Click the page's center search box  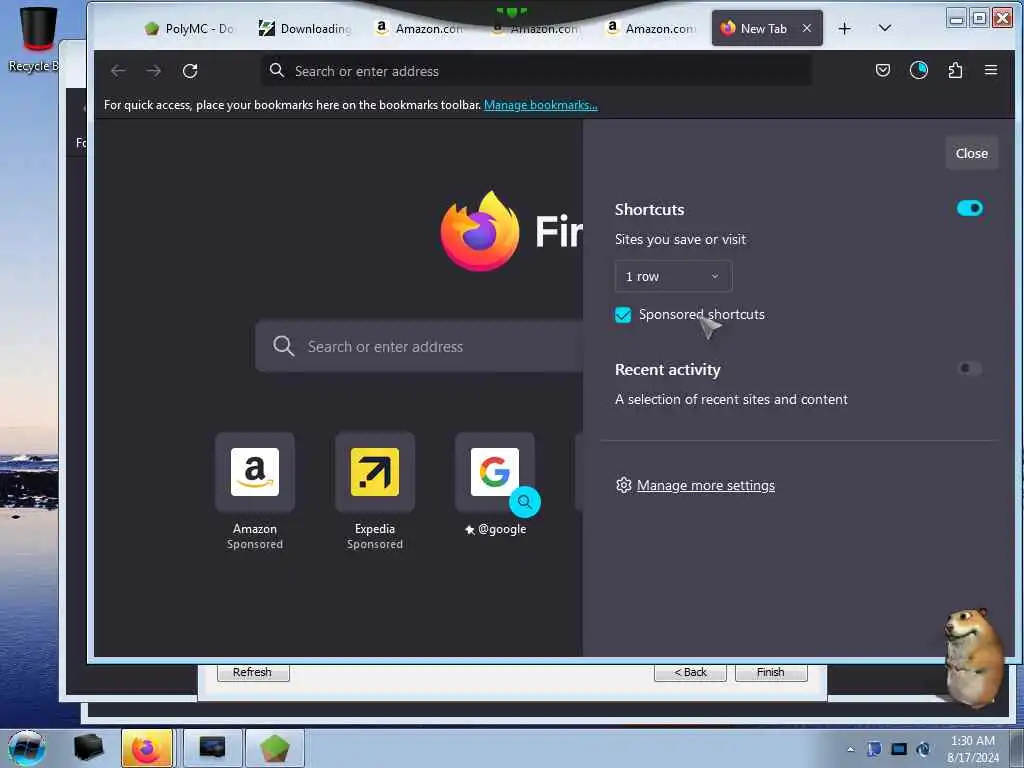419,346
